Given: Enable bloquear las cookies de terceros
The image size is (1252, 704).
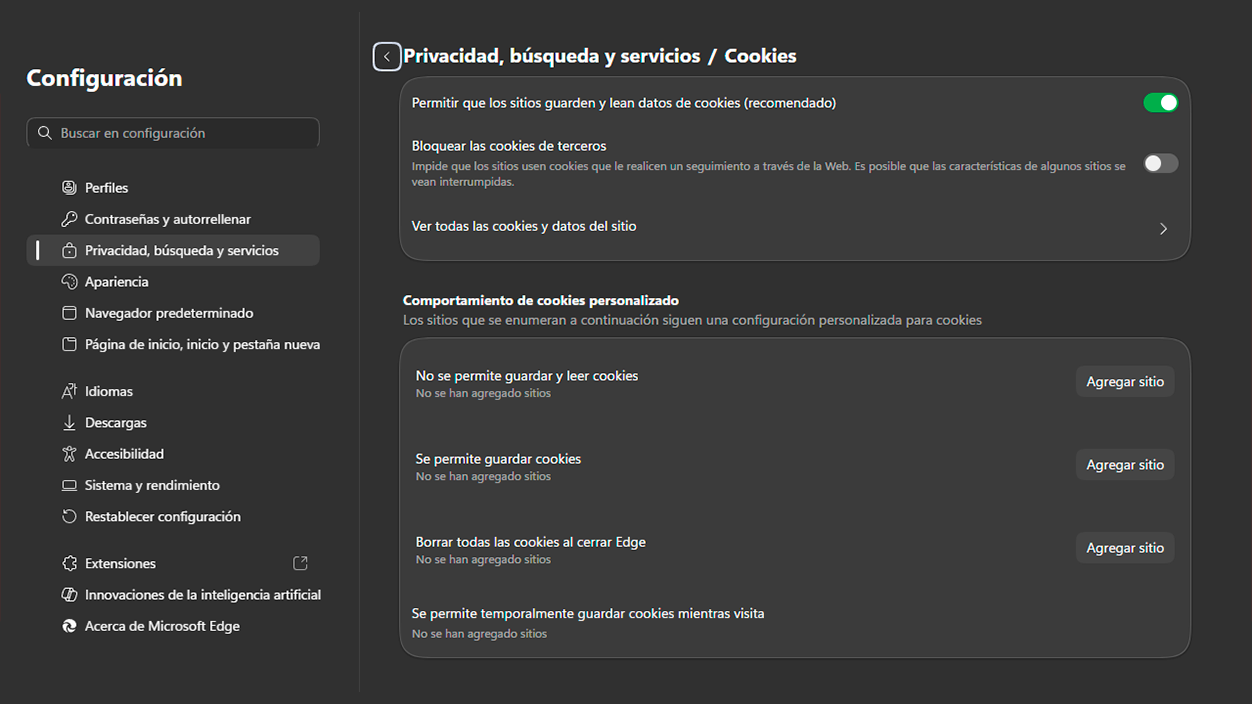Looking at the screenshot, I should 1160,163.
